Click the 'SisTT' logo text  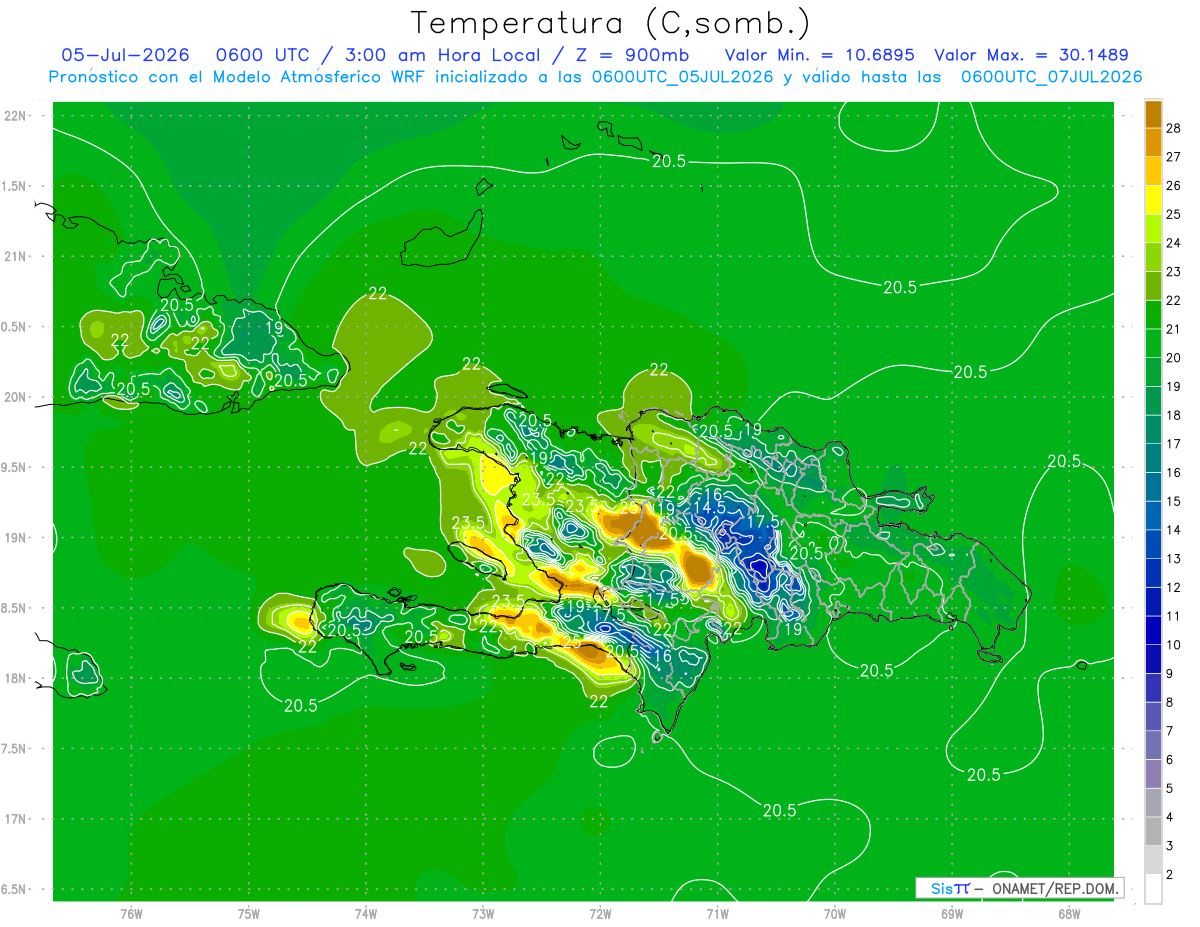point(949,888)
